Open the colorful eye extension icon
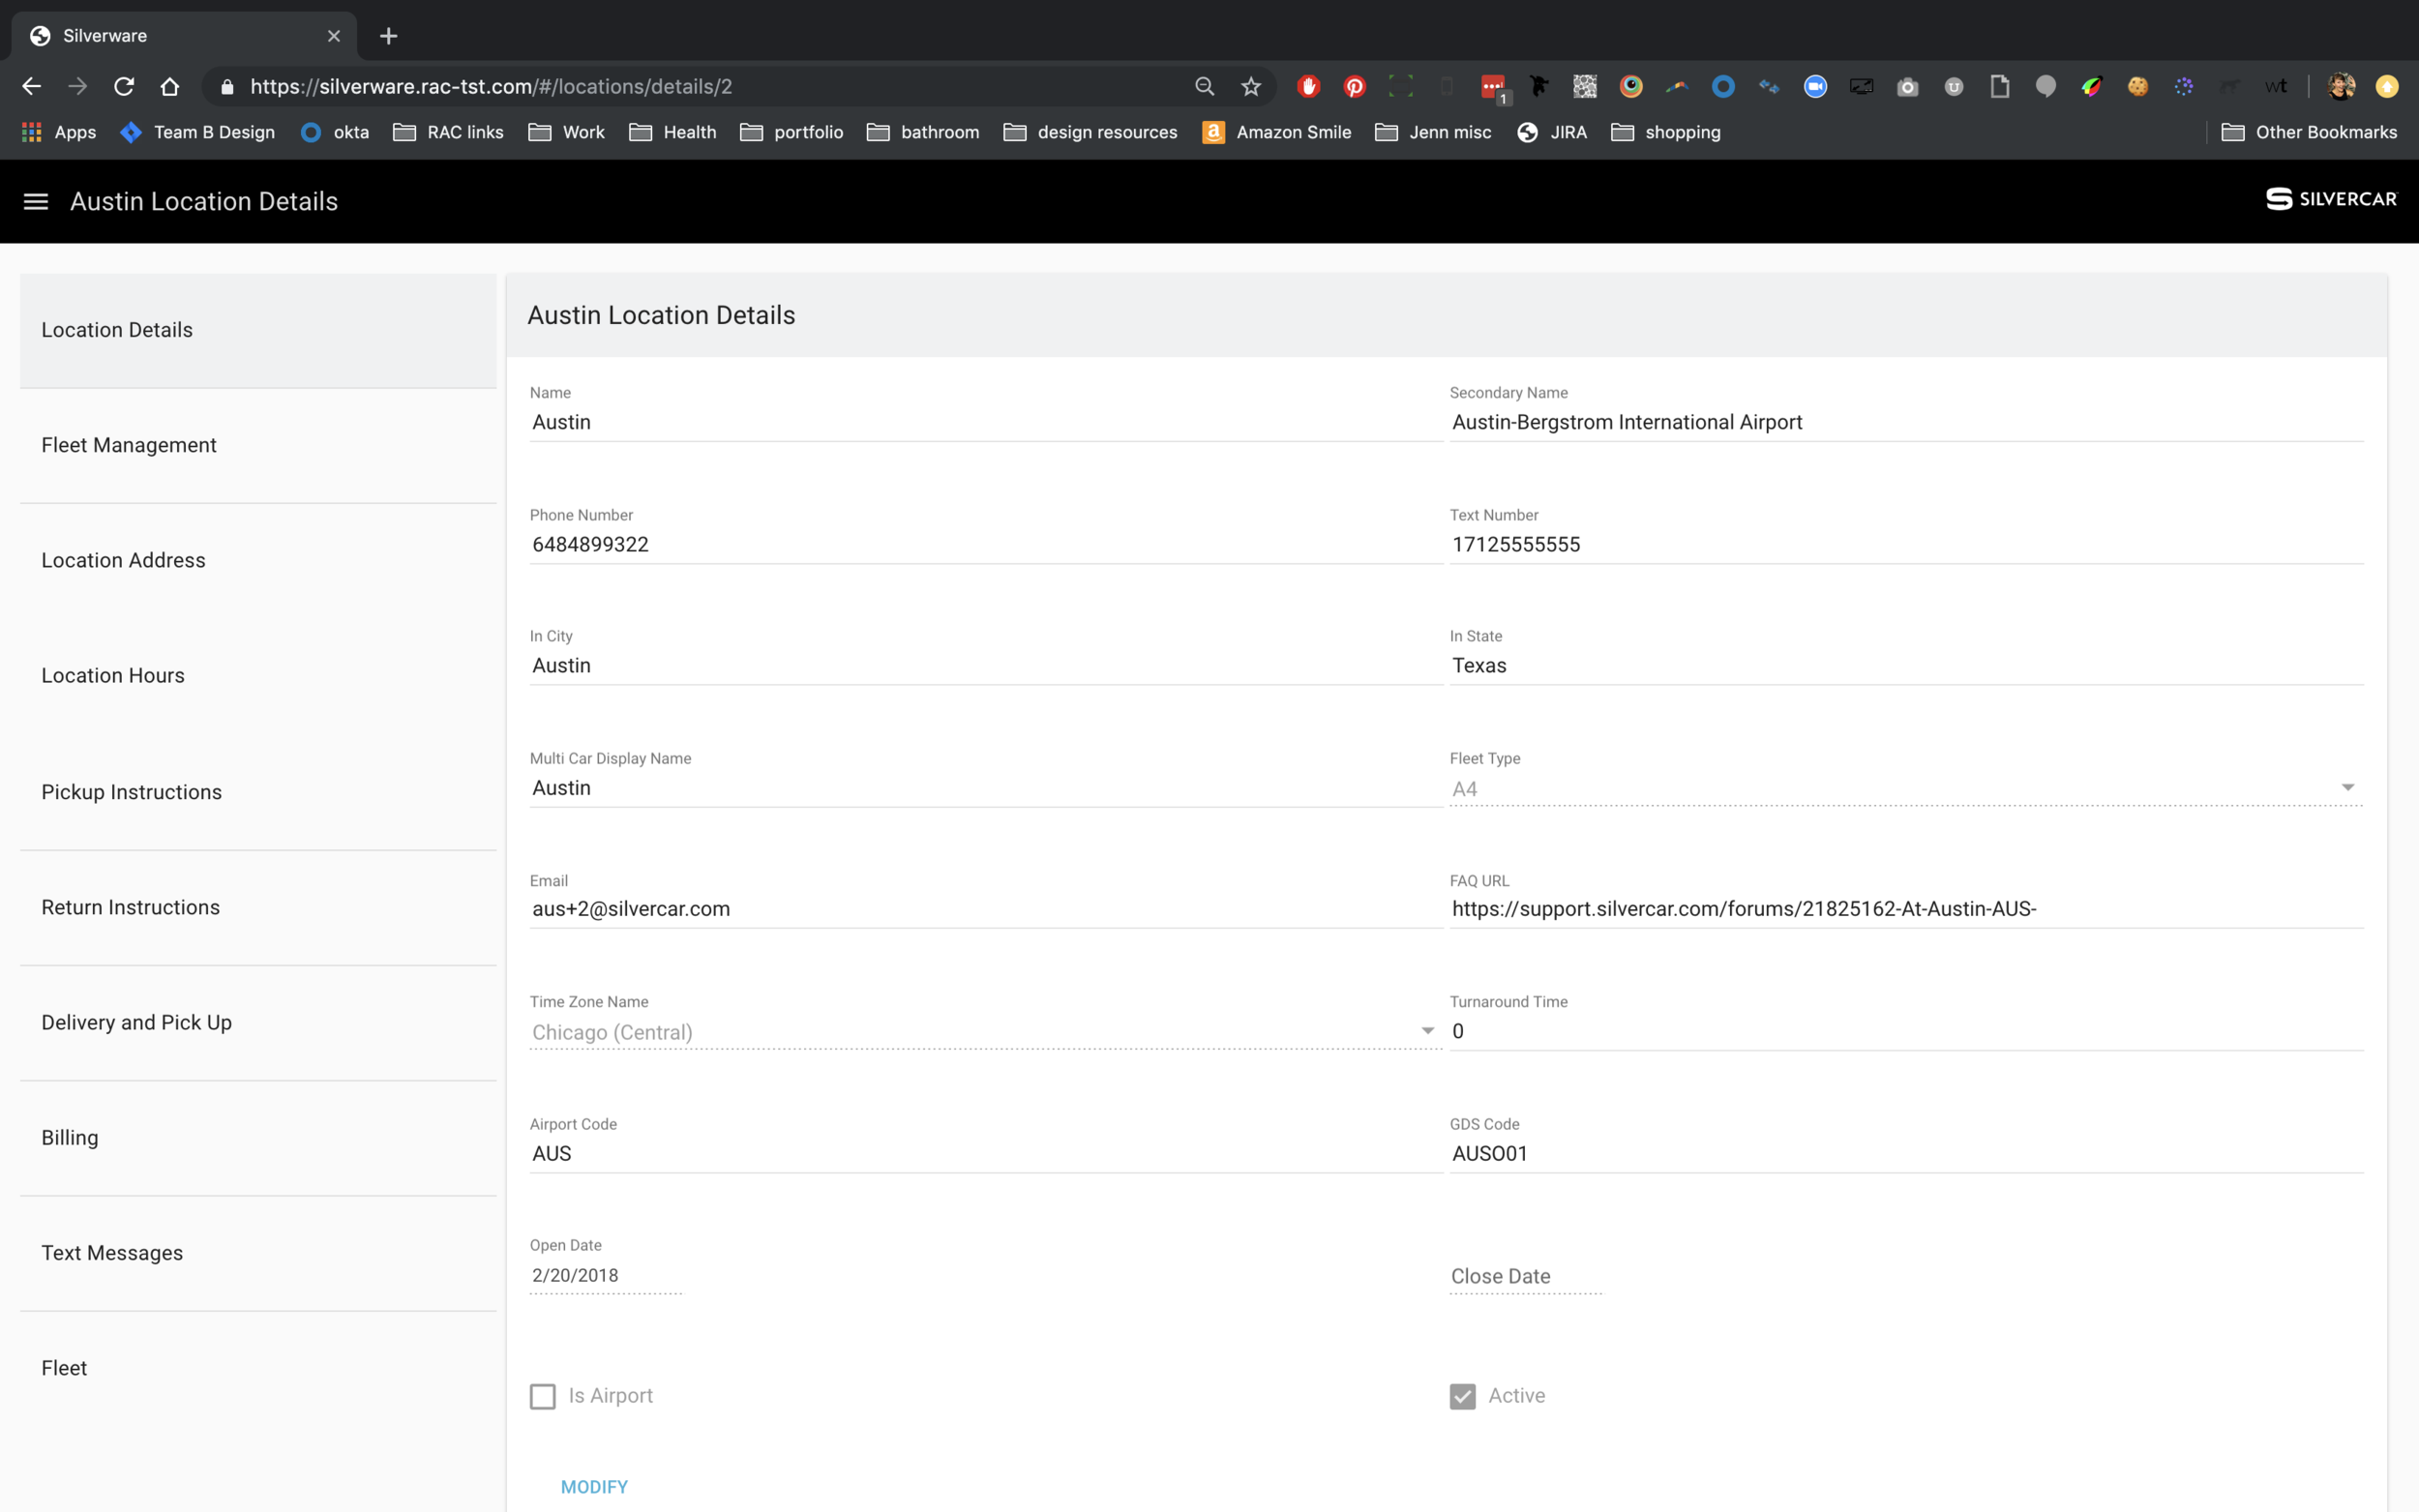The width and height of the screenshot is (2419, 1512). click(1631, 87)
